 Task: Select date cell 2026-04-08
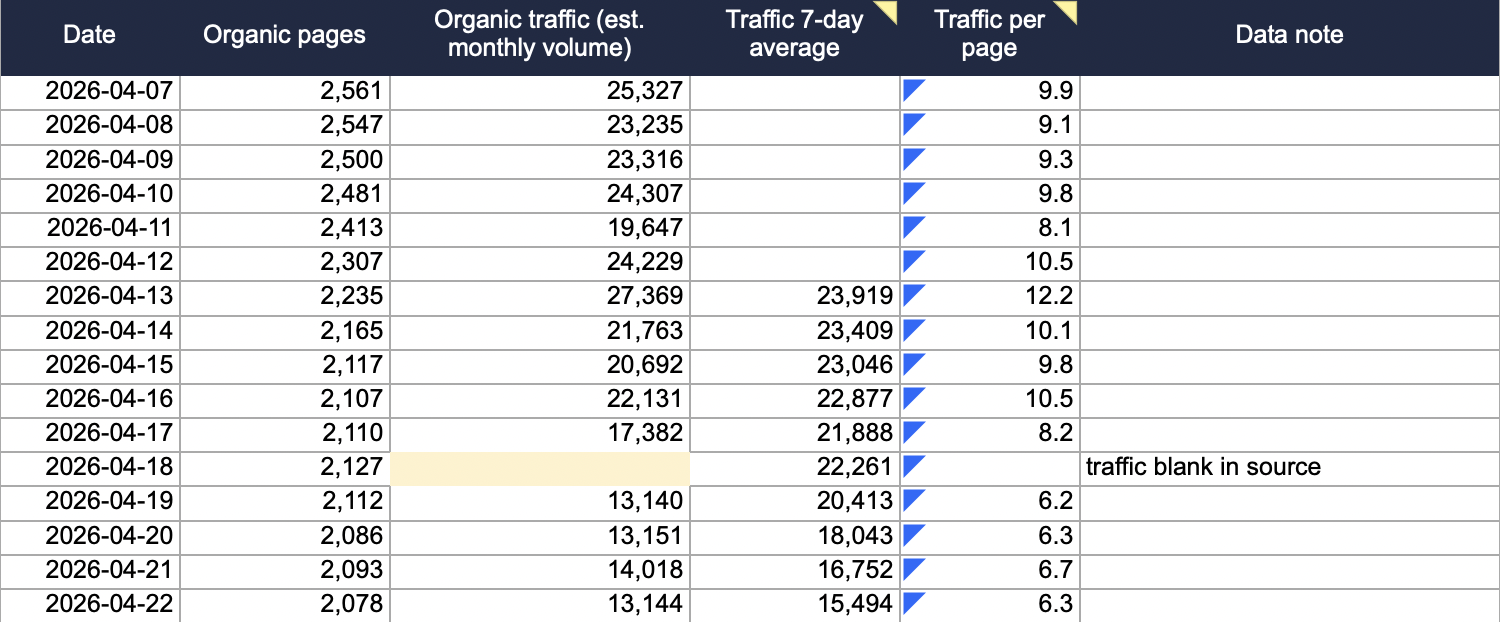(x=89, y=126)
